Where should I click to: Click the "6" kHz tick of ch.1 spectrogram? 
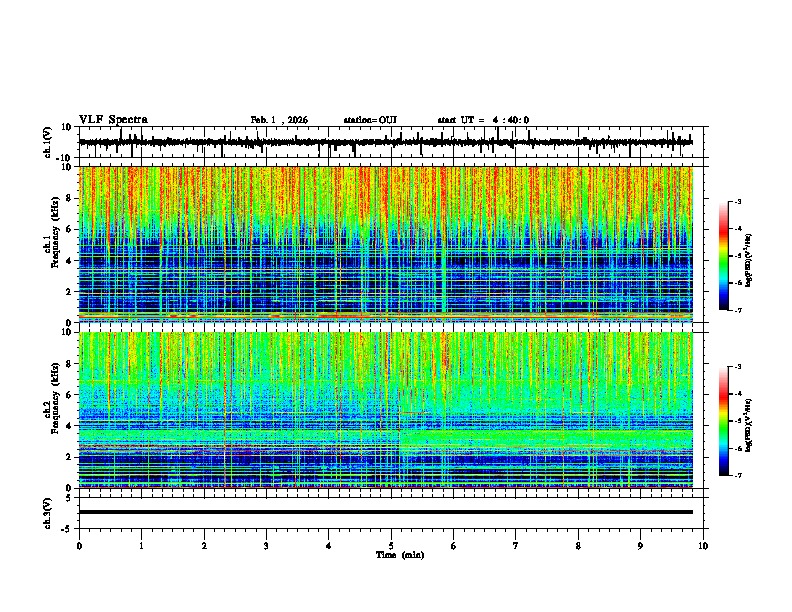(70, 229)
